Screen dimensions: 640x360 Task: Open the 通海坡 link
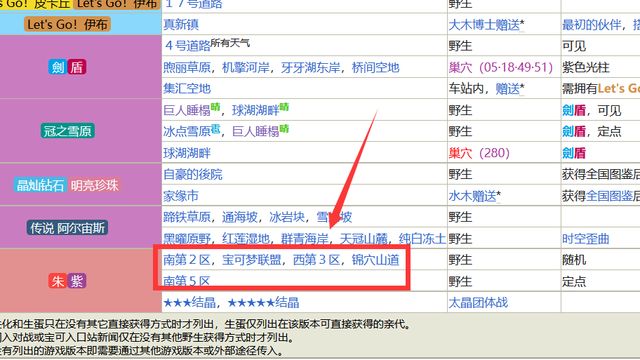tap(240, 217)
